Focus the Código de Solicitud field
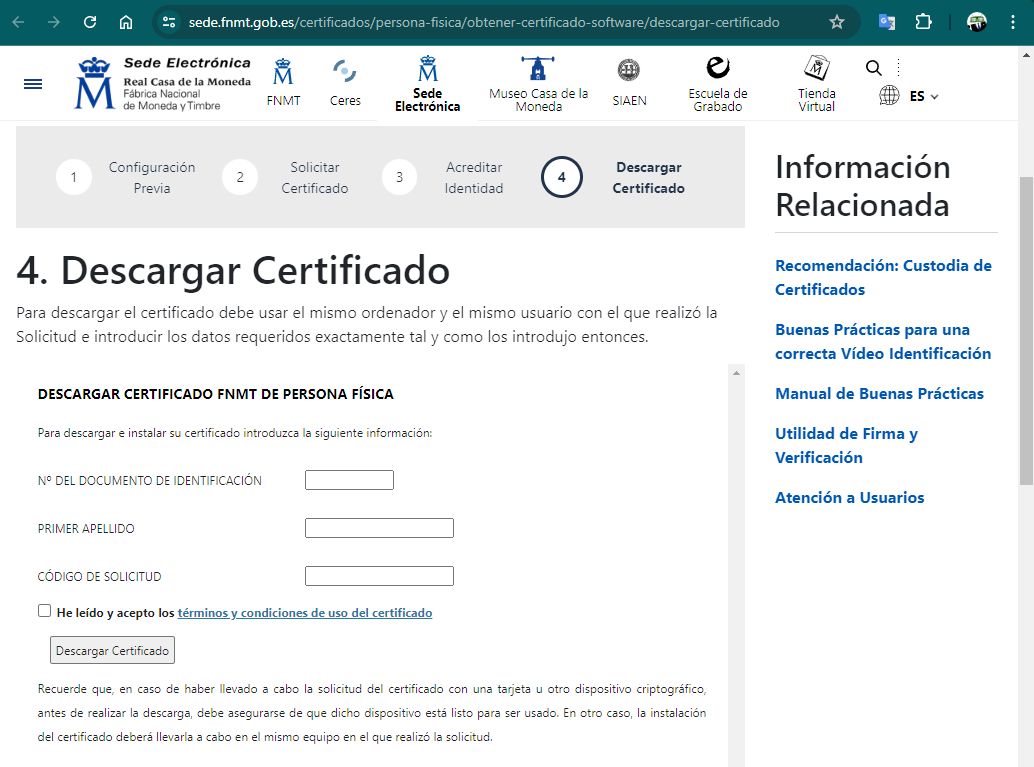This screenshot has height=767, width=1034. coord(379,576)
